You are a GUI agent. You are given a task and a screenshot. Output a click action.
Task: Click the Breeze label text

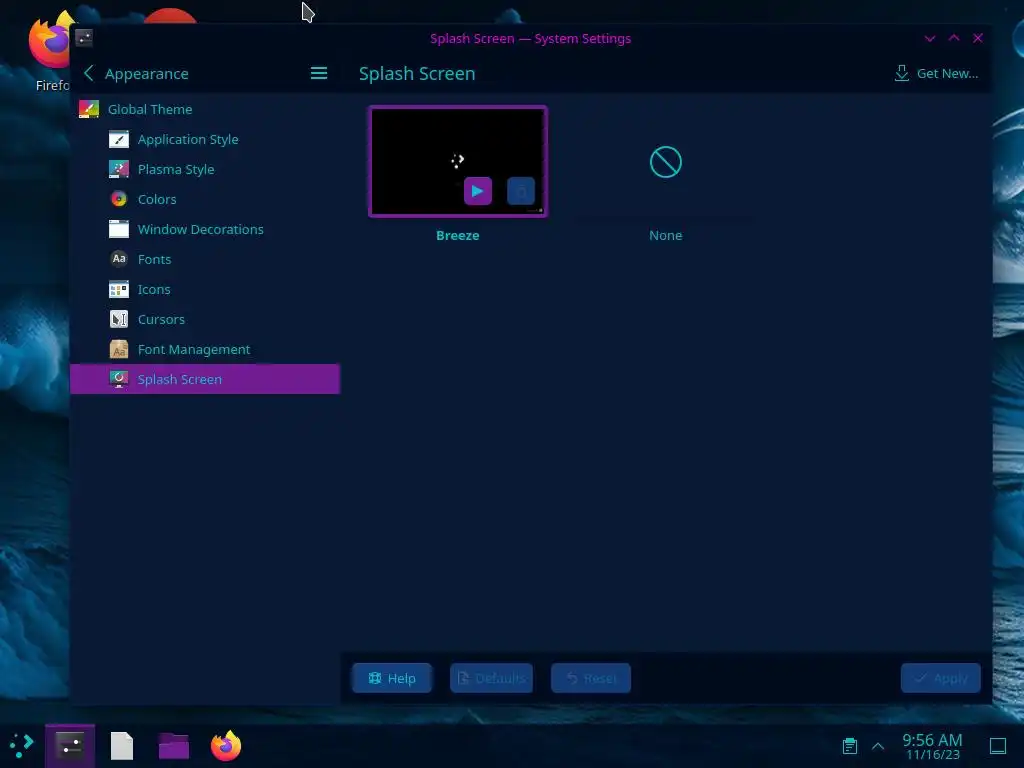coord(458,235)
